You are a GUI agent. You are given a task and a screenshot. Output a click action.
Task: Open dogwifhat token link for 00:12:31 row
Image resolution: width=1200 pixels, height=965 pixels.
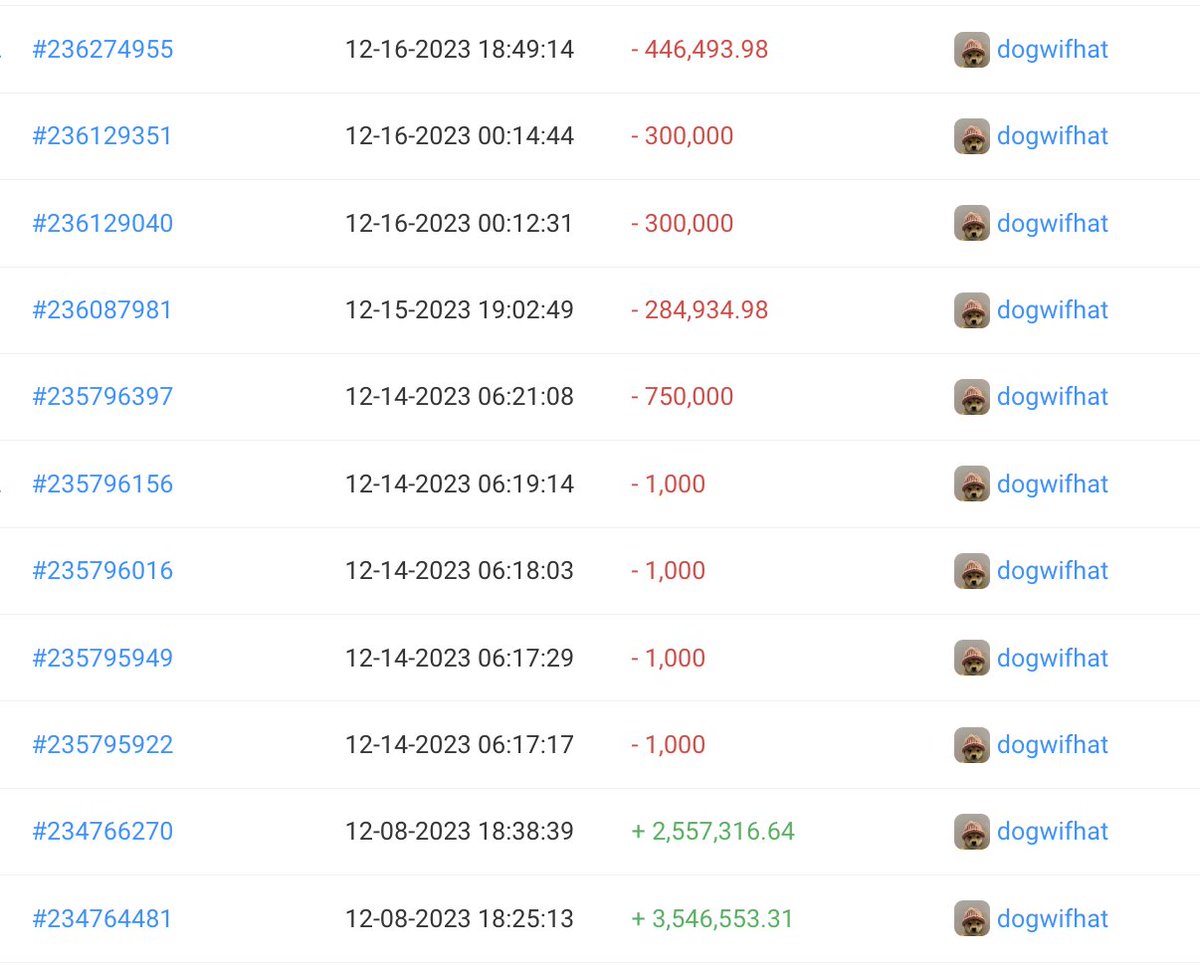[x=1053, y=223]
